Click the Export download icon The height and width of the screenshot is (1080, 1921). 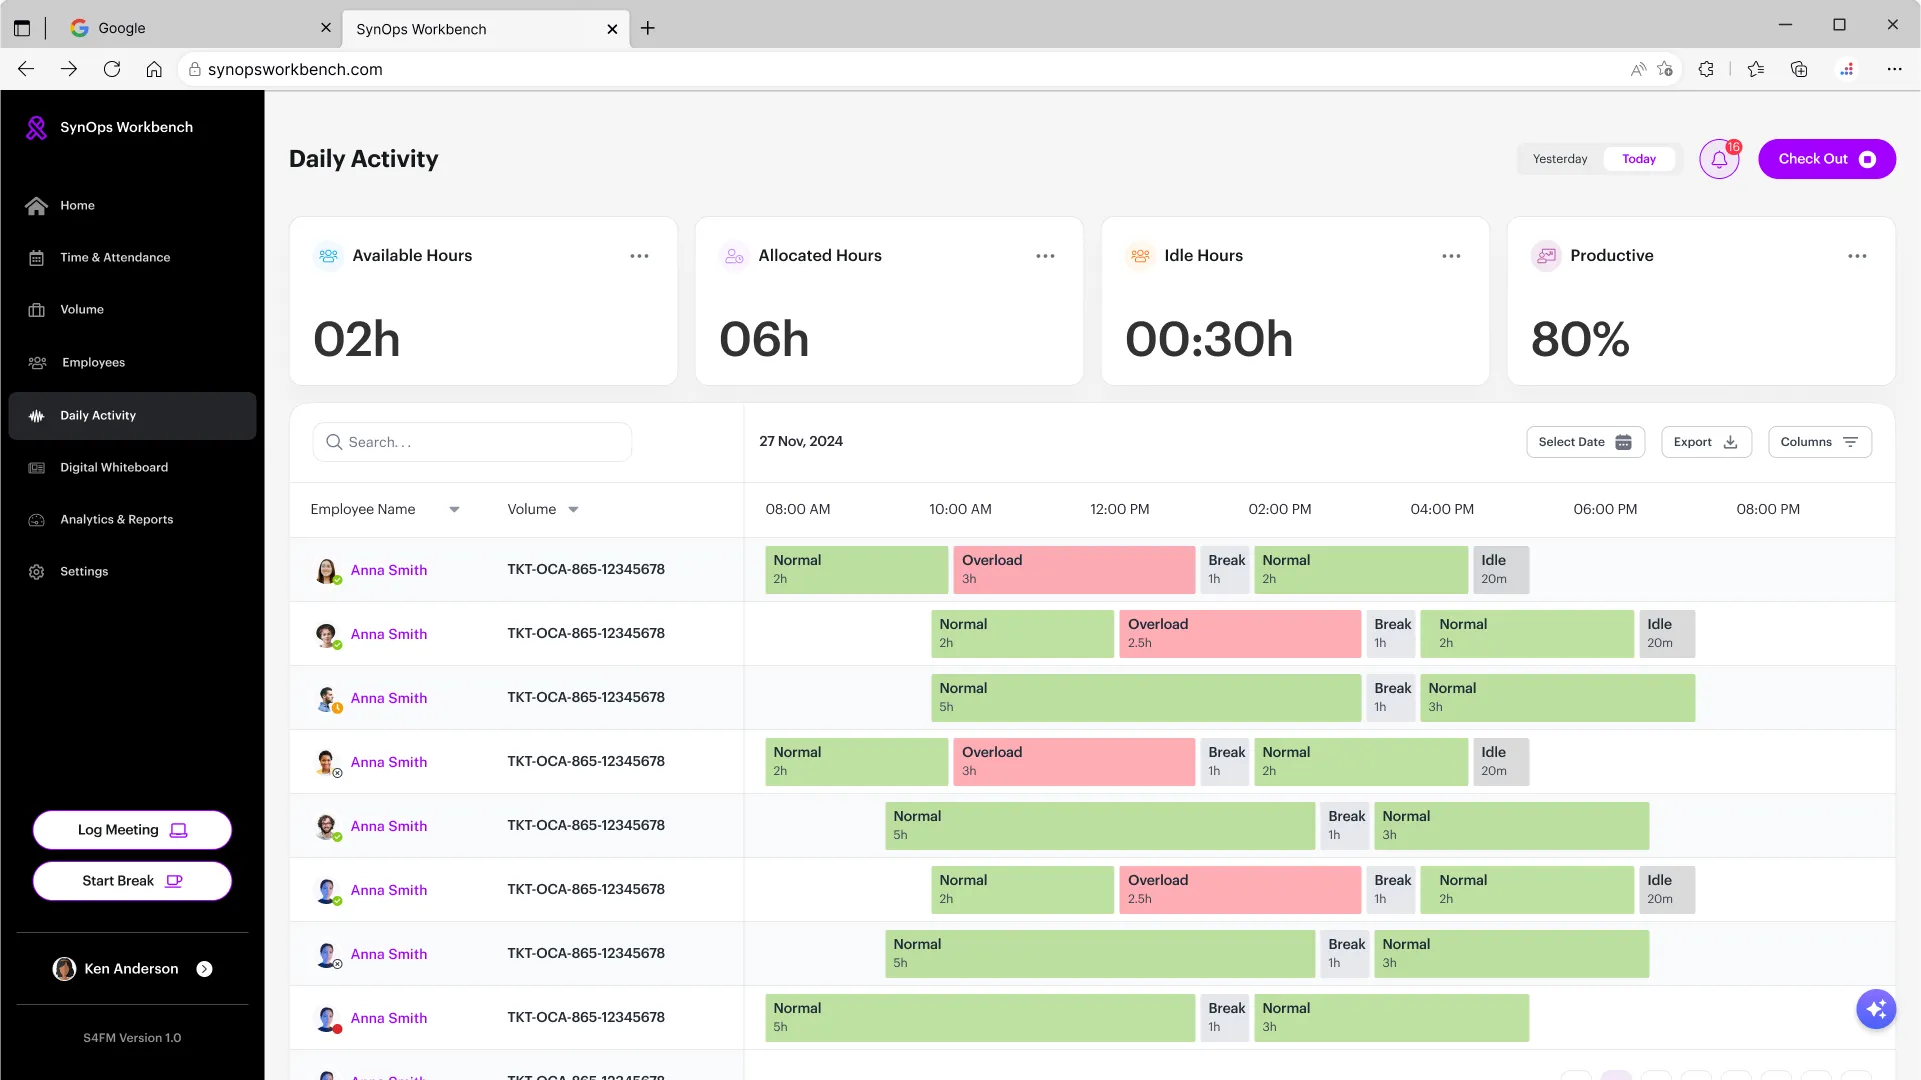coord(1730,442)
